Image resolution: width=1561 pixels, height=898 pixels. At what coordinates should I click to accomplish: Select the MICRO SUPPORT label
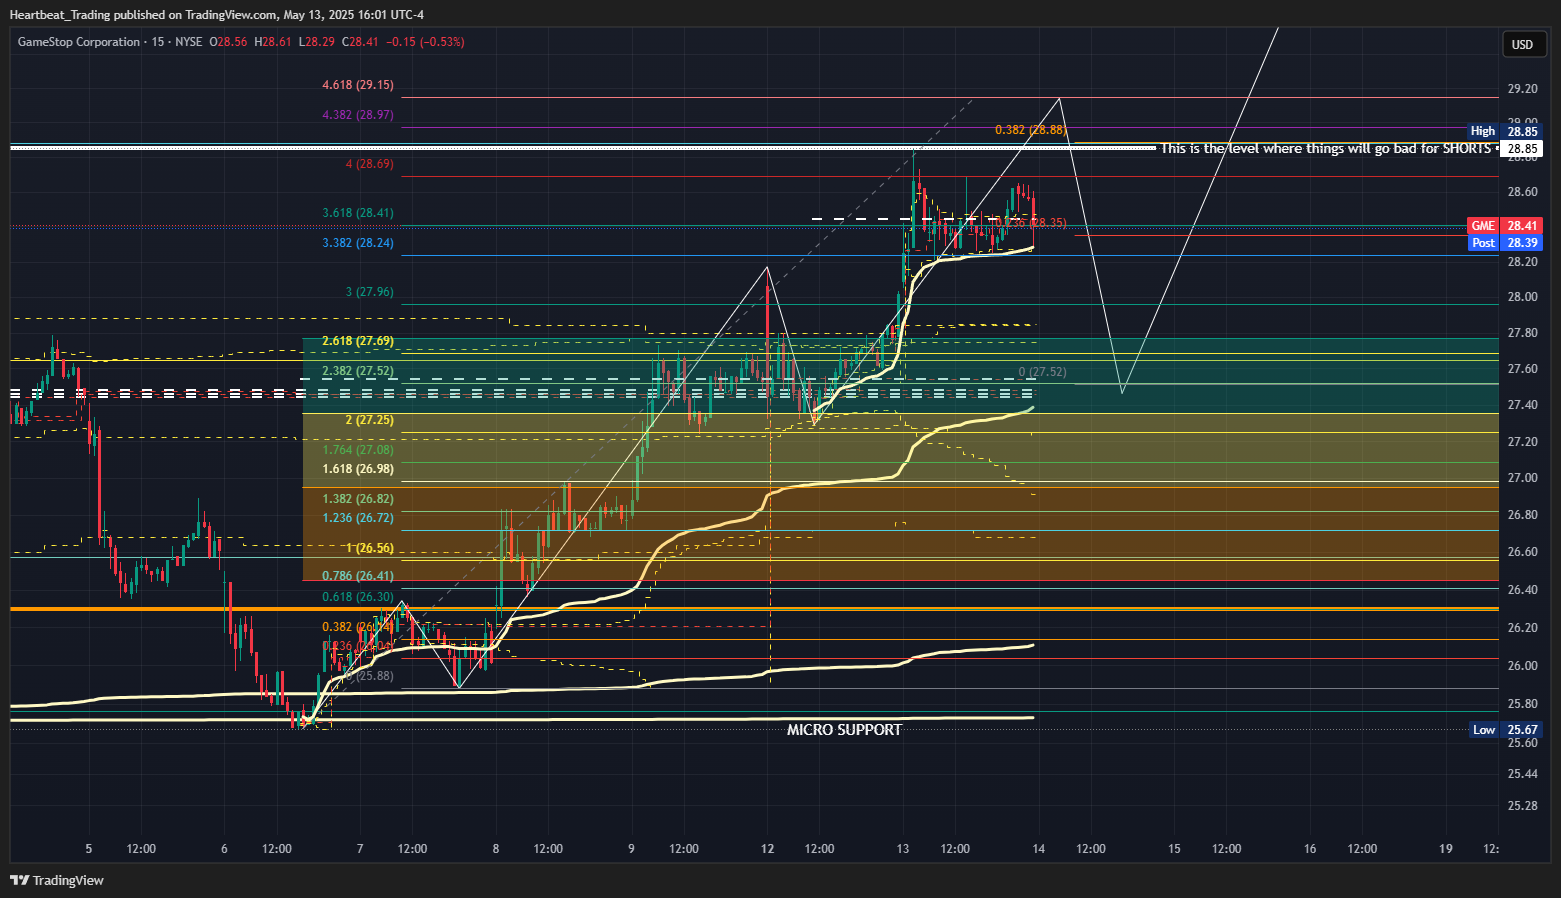pyautogui.click(x=844, y=730)
